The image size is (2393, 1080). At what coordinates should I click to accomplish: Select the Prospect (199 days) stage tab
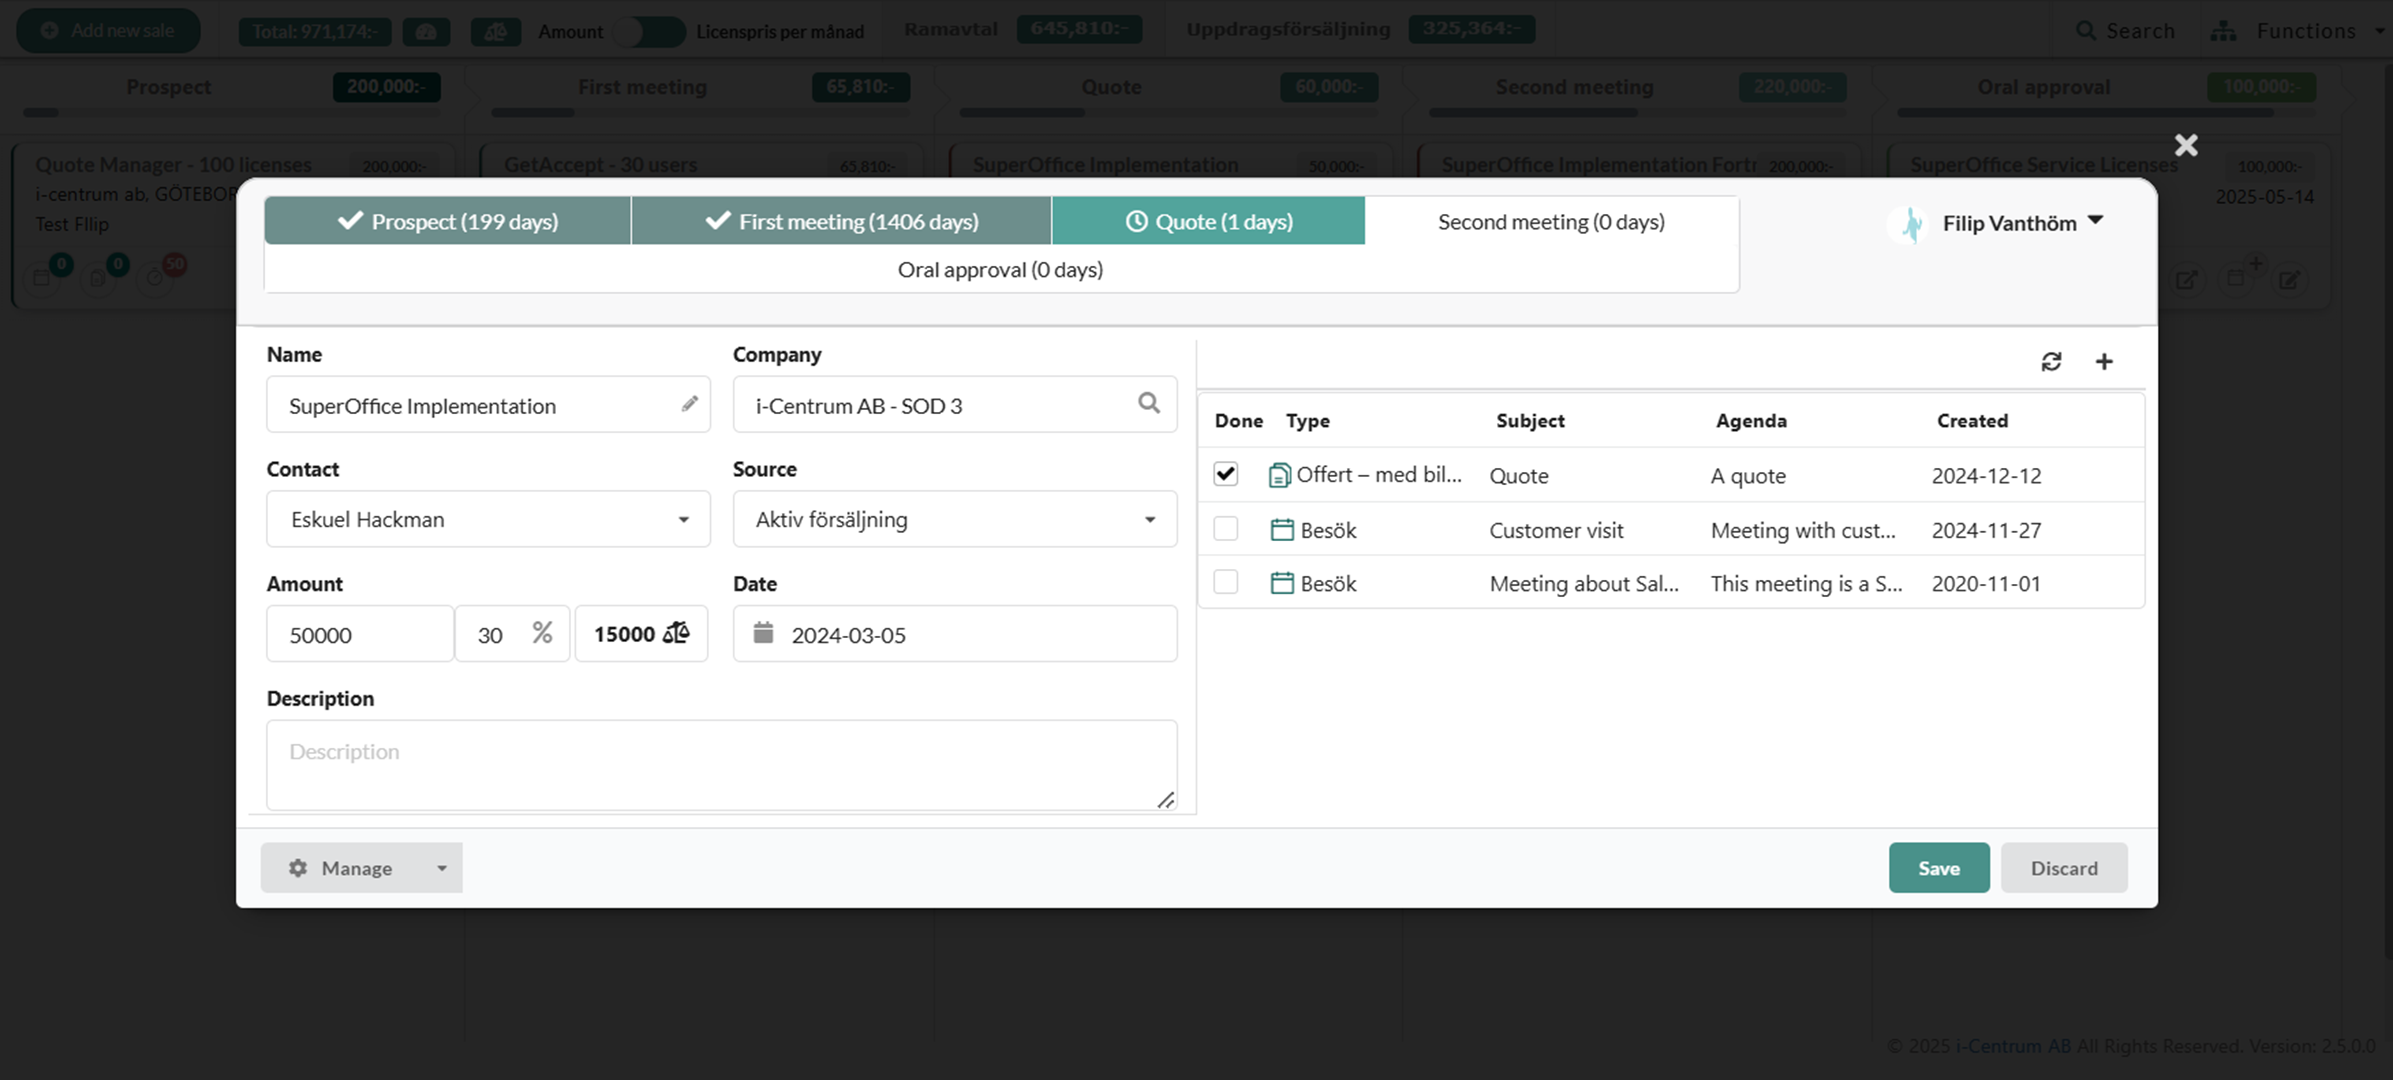click(448, 221)
